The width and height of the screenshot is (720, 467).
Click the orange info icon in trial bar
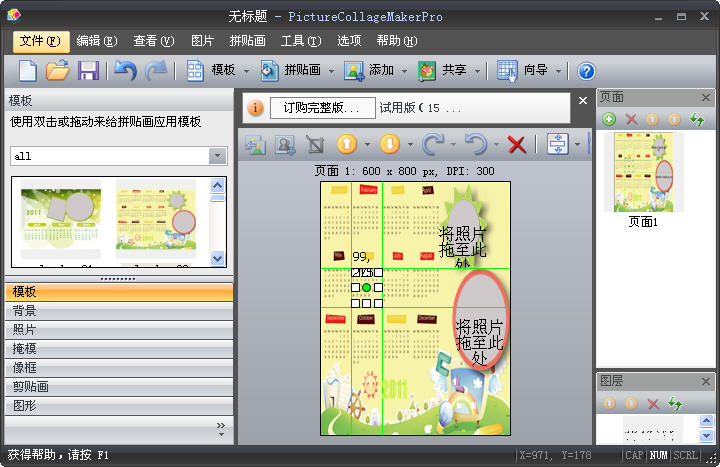[x=255, y=108]
